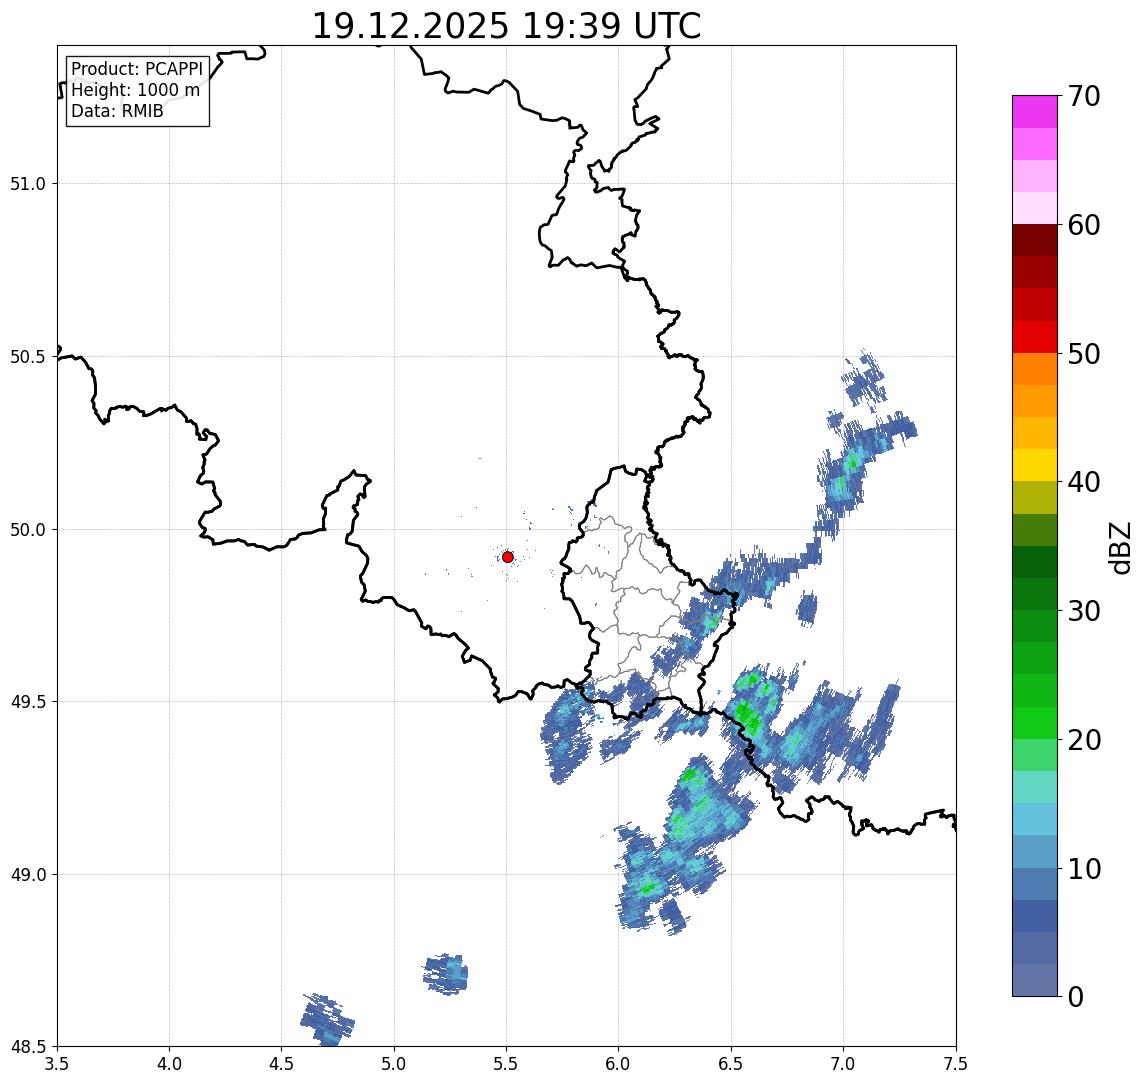Click the longitude axis label 5.0
The height and width of the screenshot is (1084, 1145).
click(394, 1064)
